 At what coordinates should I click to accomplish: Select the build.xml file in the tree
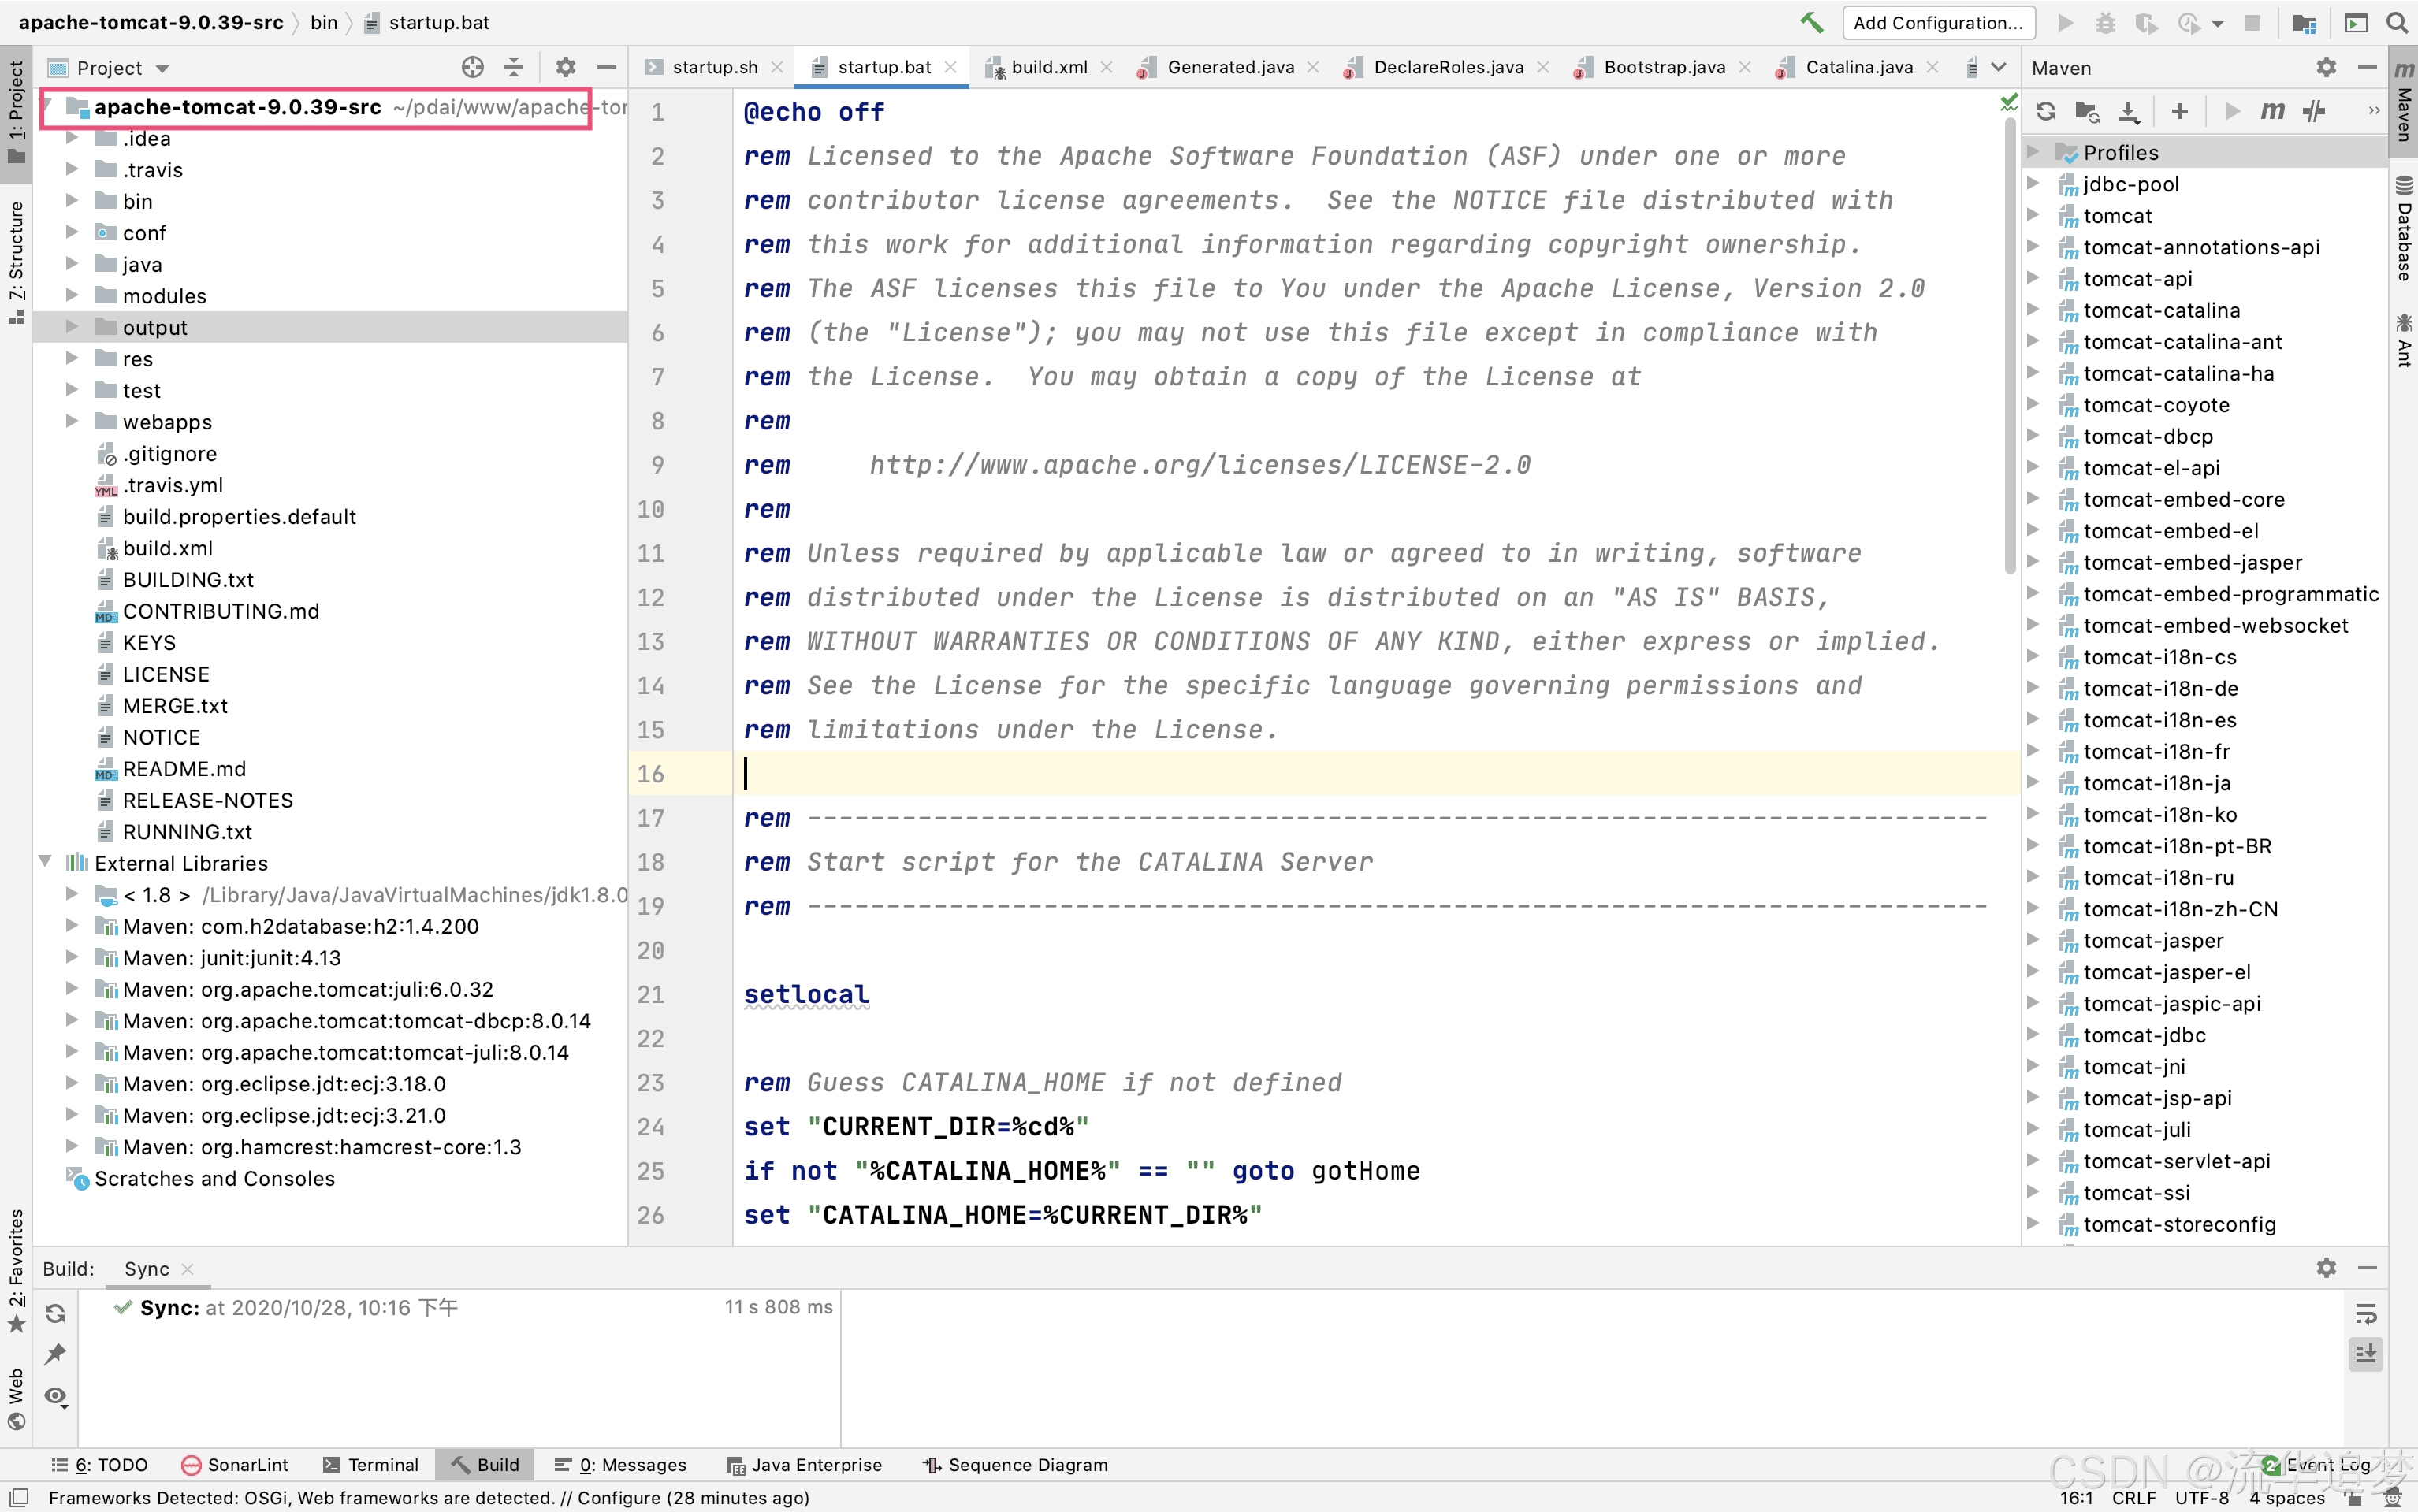click(x=167, y=548)
